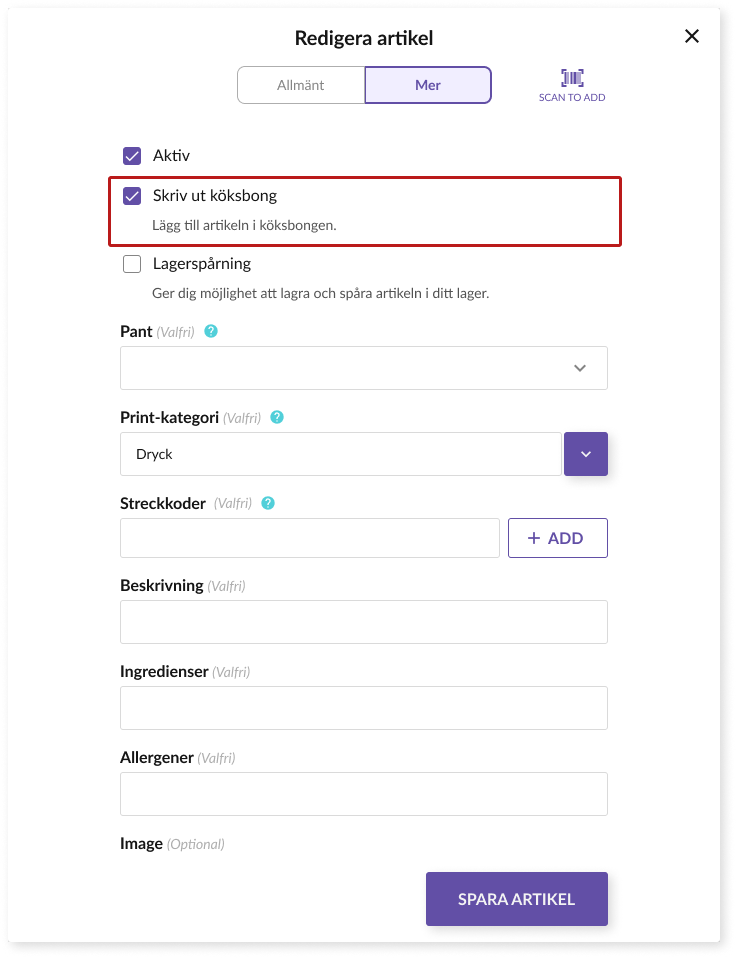
Task: Click the help icon next to Pant
Action: (210, 331)
